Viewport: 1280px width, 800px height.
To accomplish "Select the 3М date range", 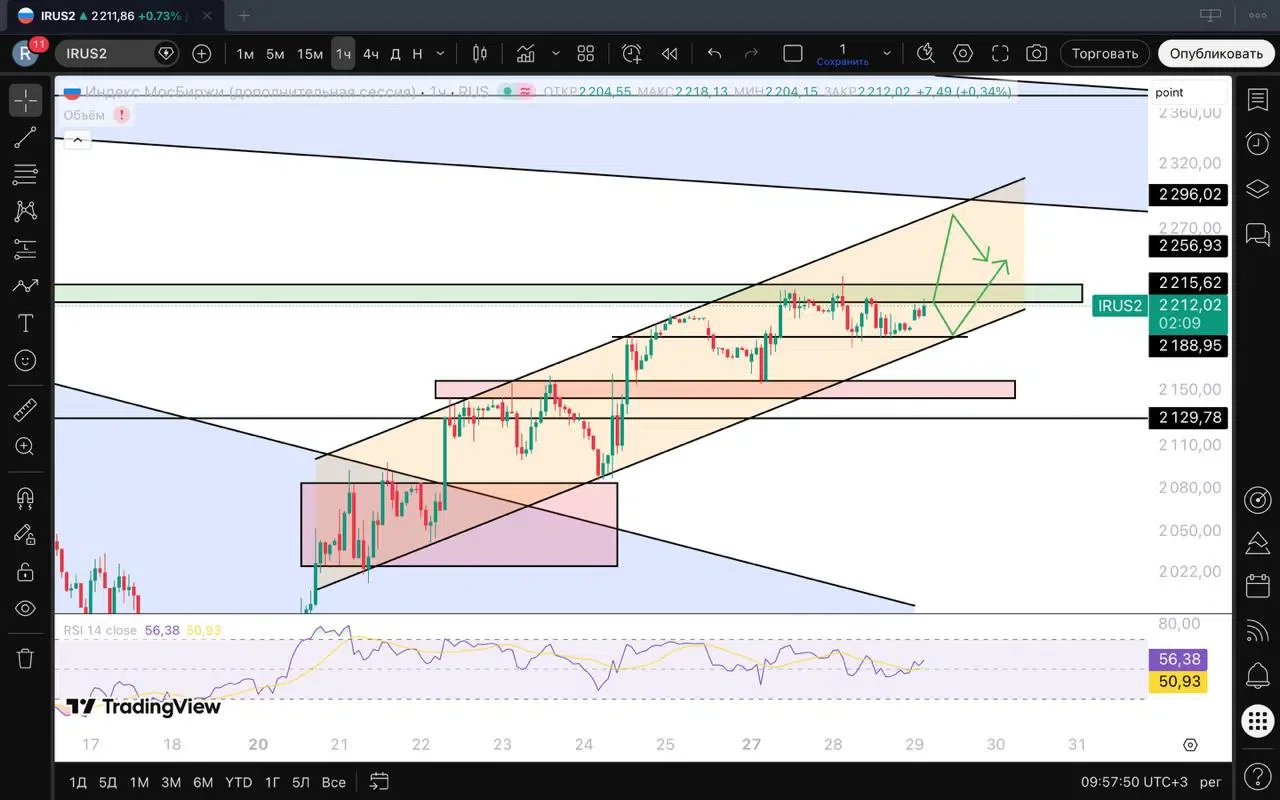I will point(171,782).
